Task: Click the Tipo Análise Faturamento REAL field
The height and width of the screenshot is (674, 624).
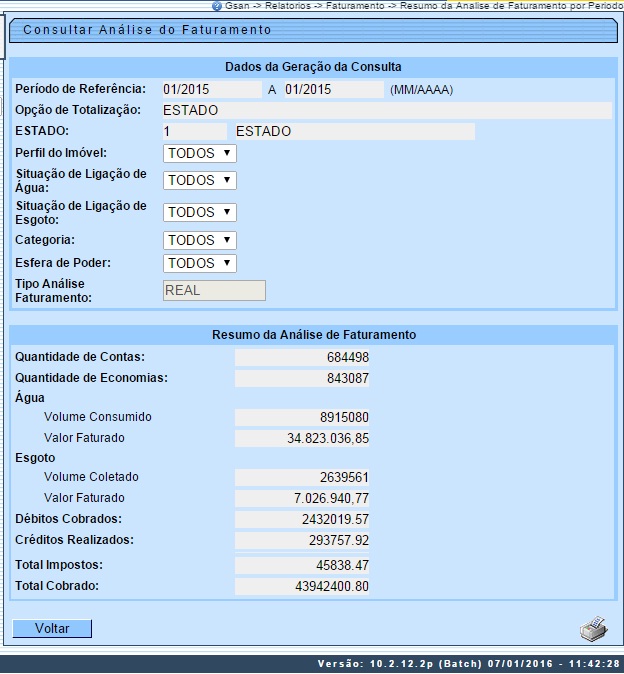Action: click(x=214, y=290)
